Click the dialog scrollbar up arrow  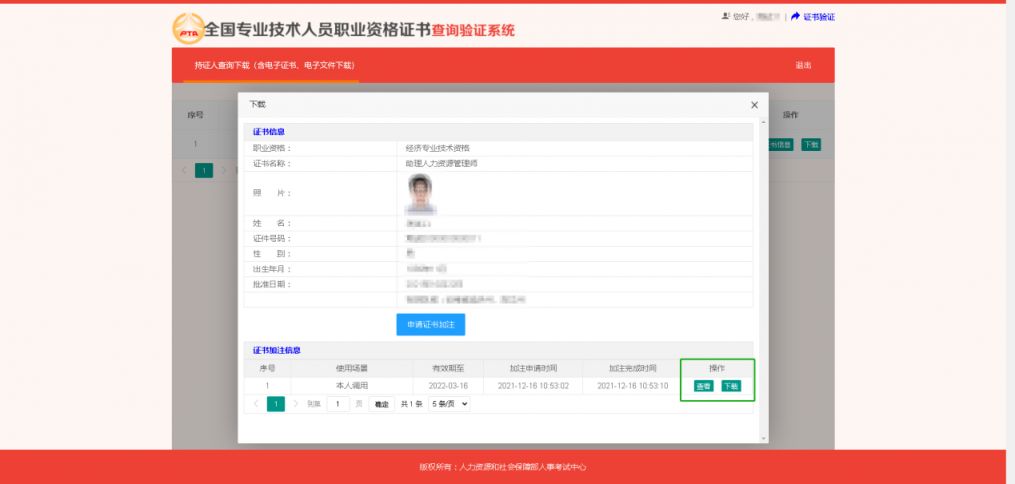coord(763,122)
